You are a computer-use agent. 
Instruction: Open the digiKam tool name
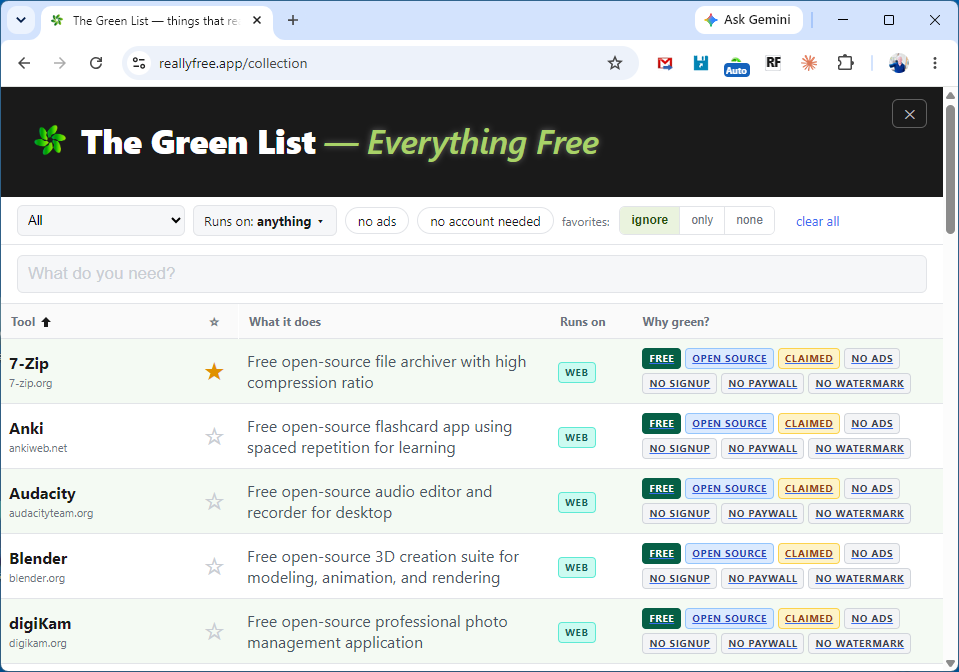point(40,624)
